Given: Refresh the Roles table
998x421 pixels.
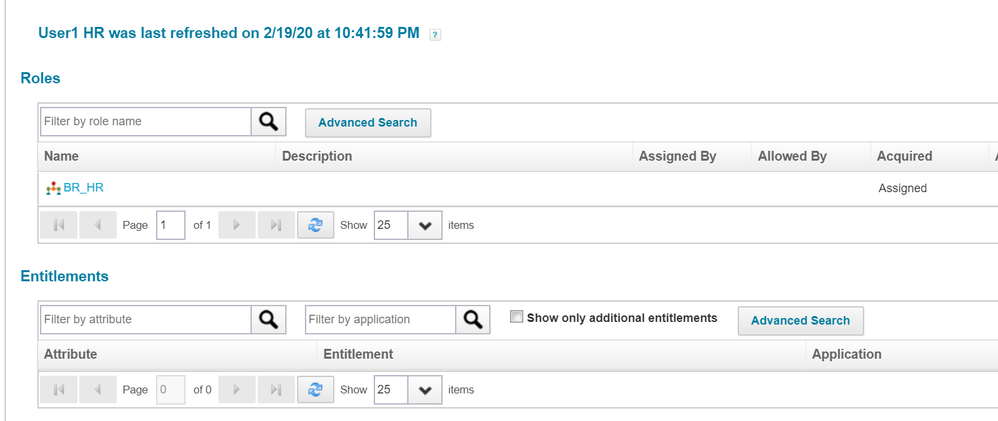Looking at the screenshot, I should tap(316, 225).
